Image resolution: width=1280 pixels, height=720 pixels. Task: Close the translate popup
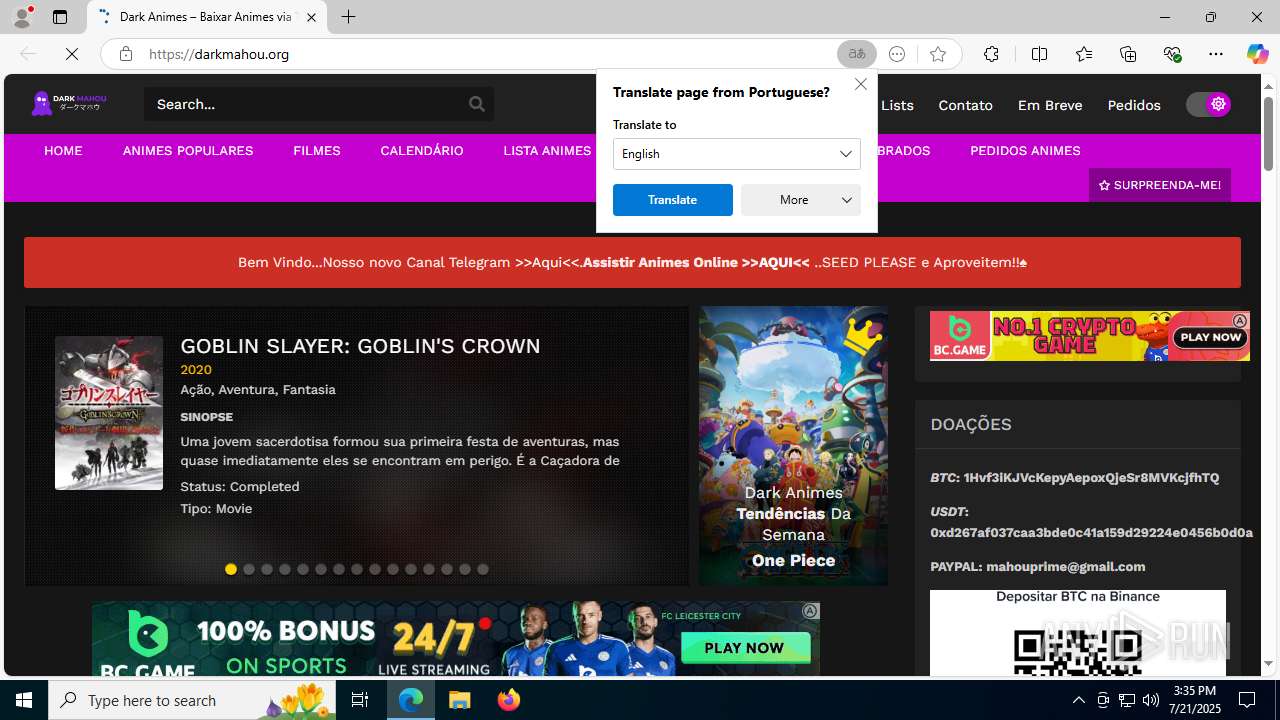point(861,84)
